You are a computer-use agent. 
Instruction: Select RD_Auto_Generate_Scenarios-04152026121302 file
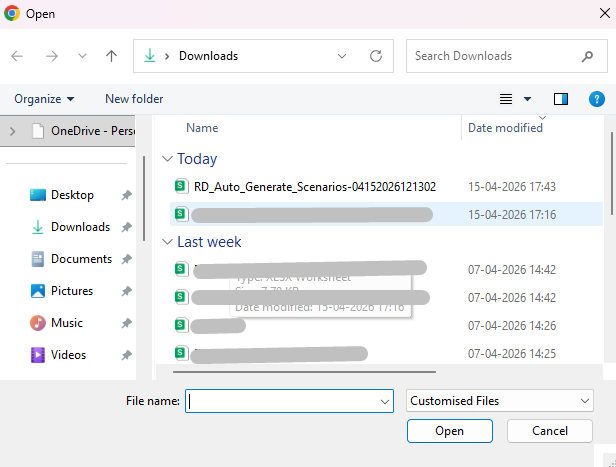[315, 187]
